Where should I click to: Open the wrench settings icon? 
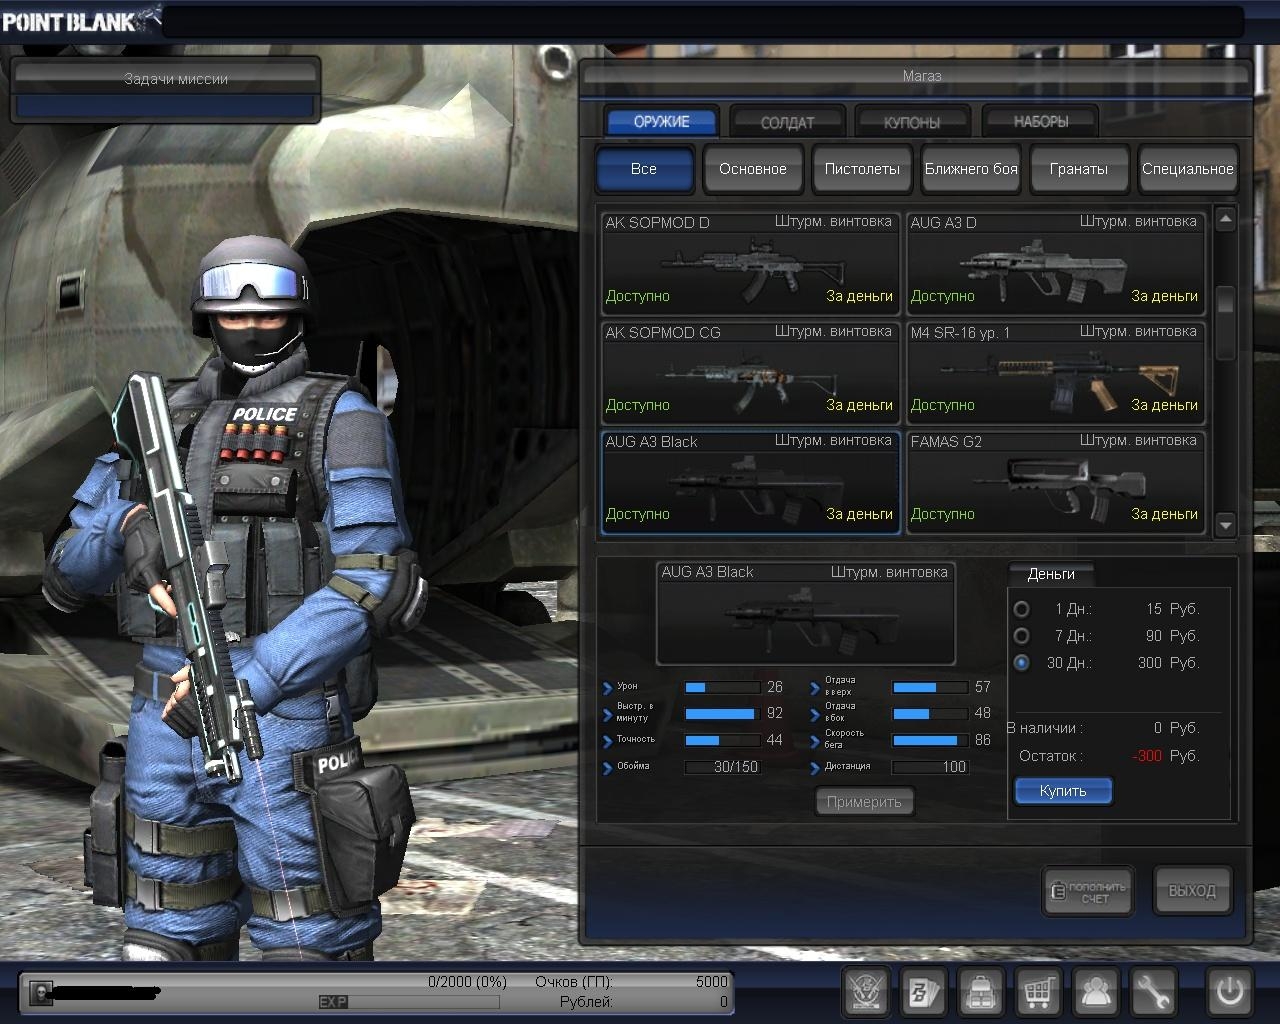click(x=1154, y=992)
